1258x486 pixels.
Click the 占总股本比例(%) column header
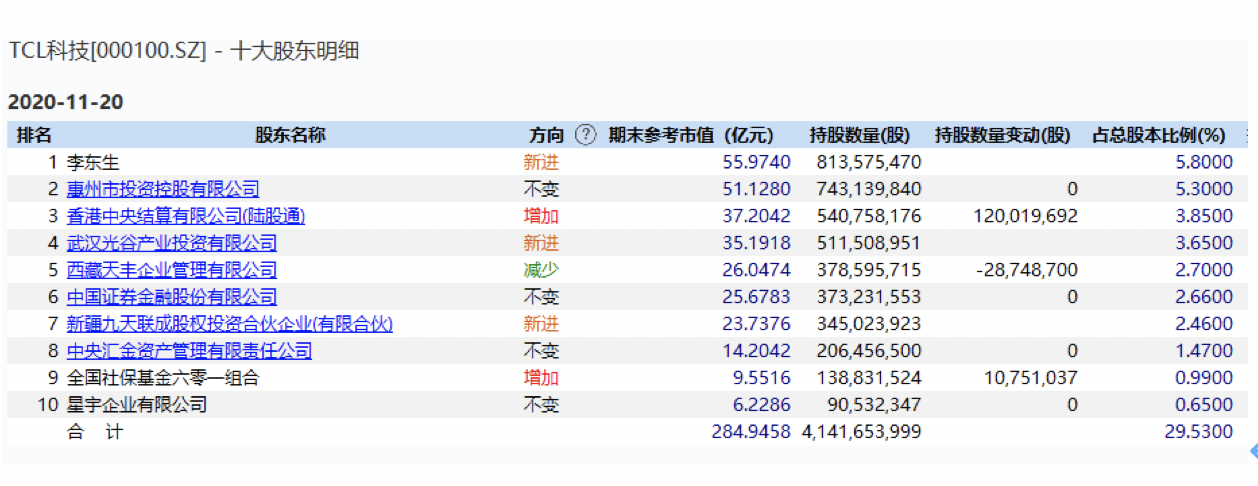[1158, 135]
